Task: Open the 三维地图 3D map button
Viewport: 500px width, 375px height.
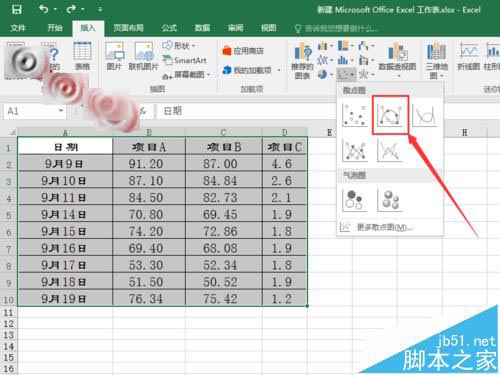Action: pos(436,61)
